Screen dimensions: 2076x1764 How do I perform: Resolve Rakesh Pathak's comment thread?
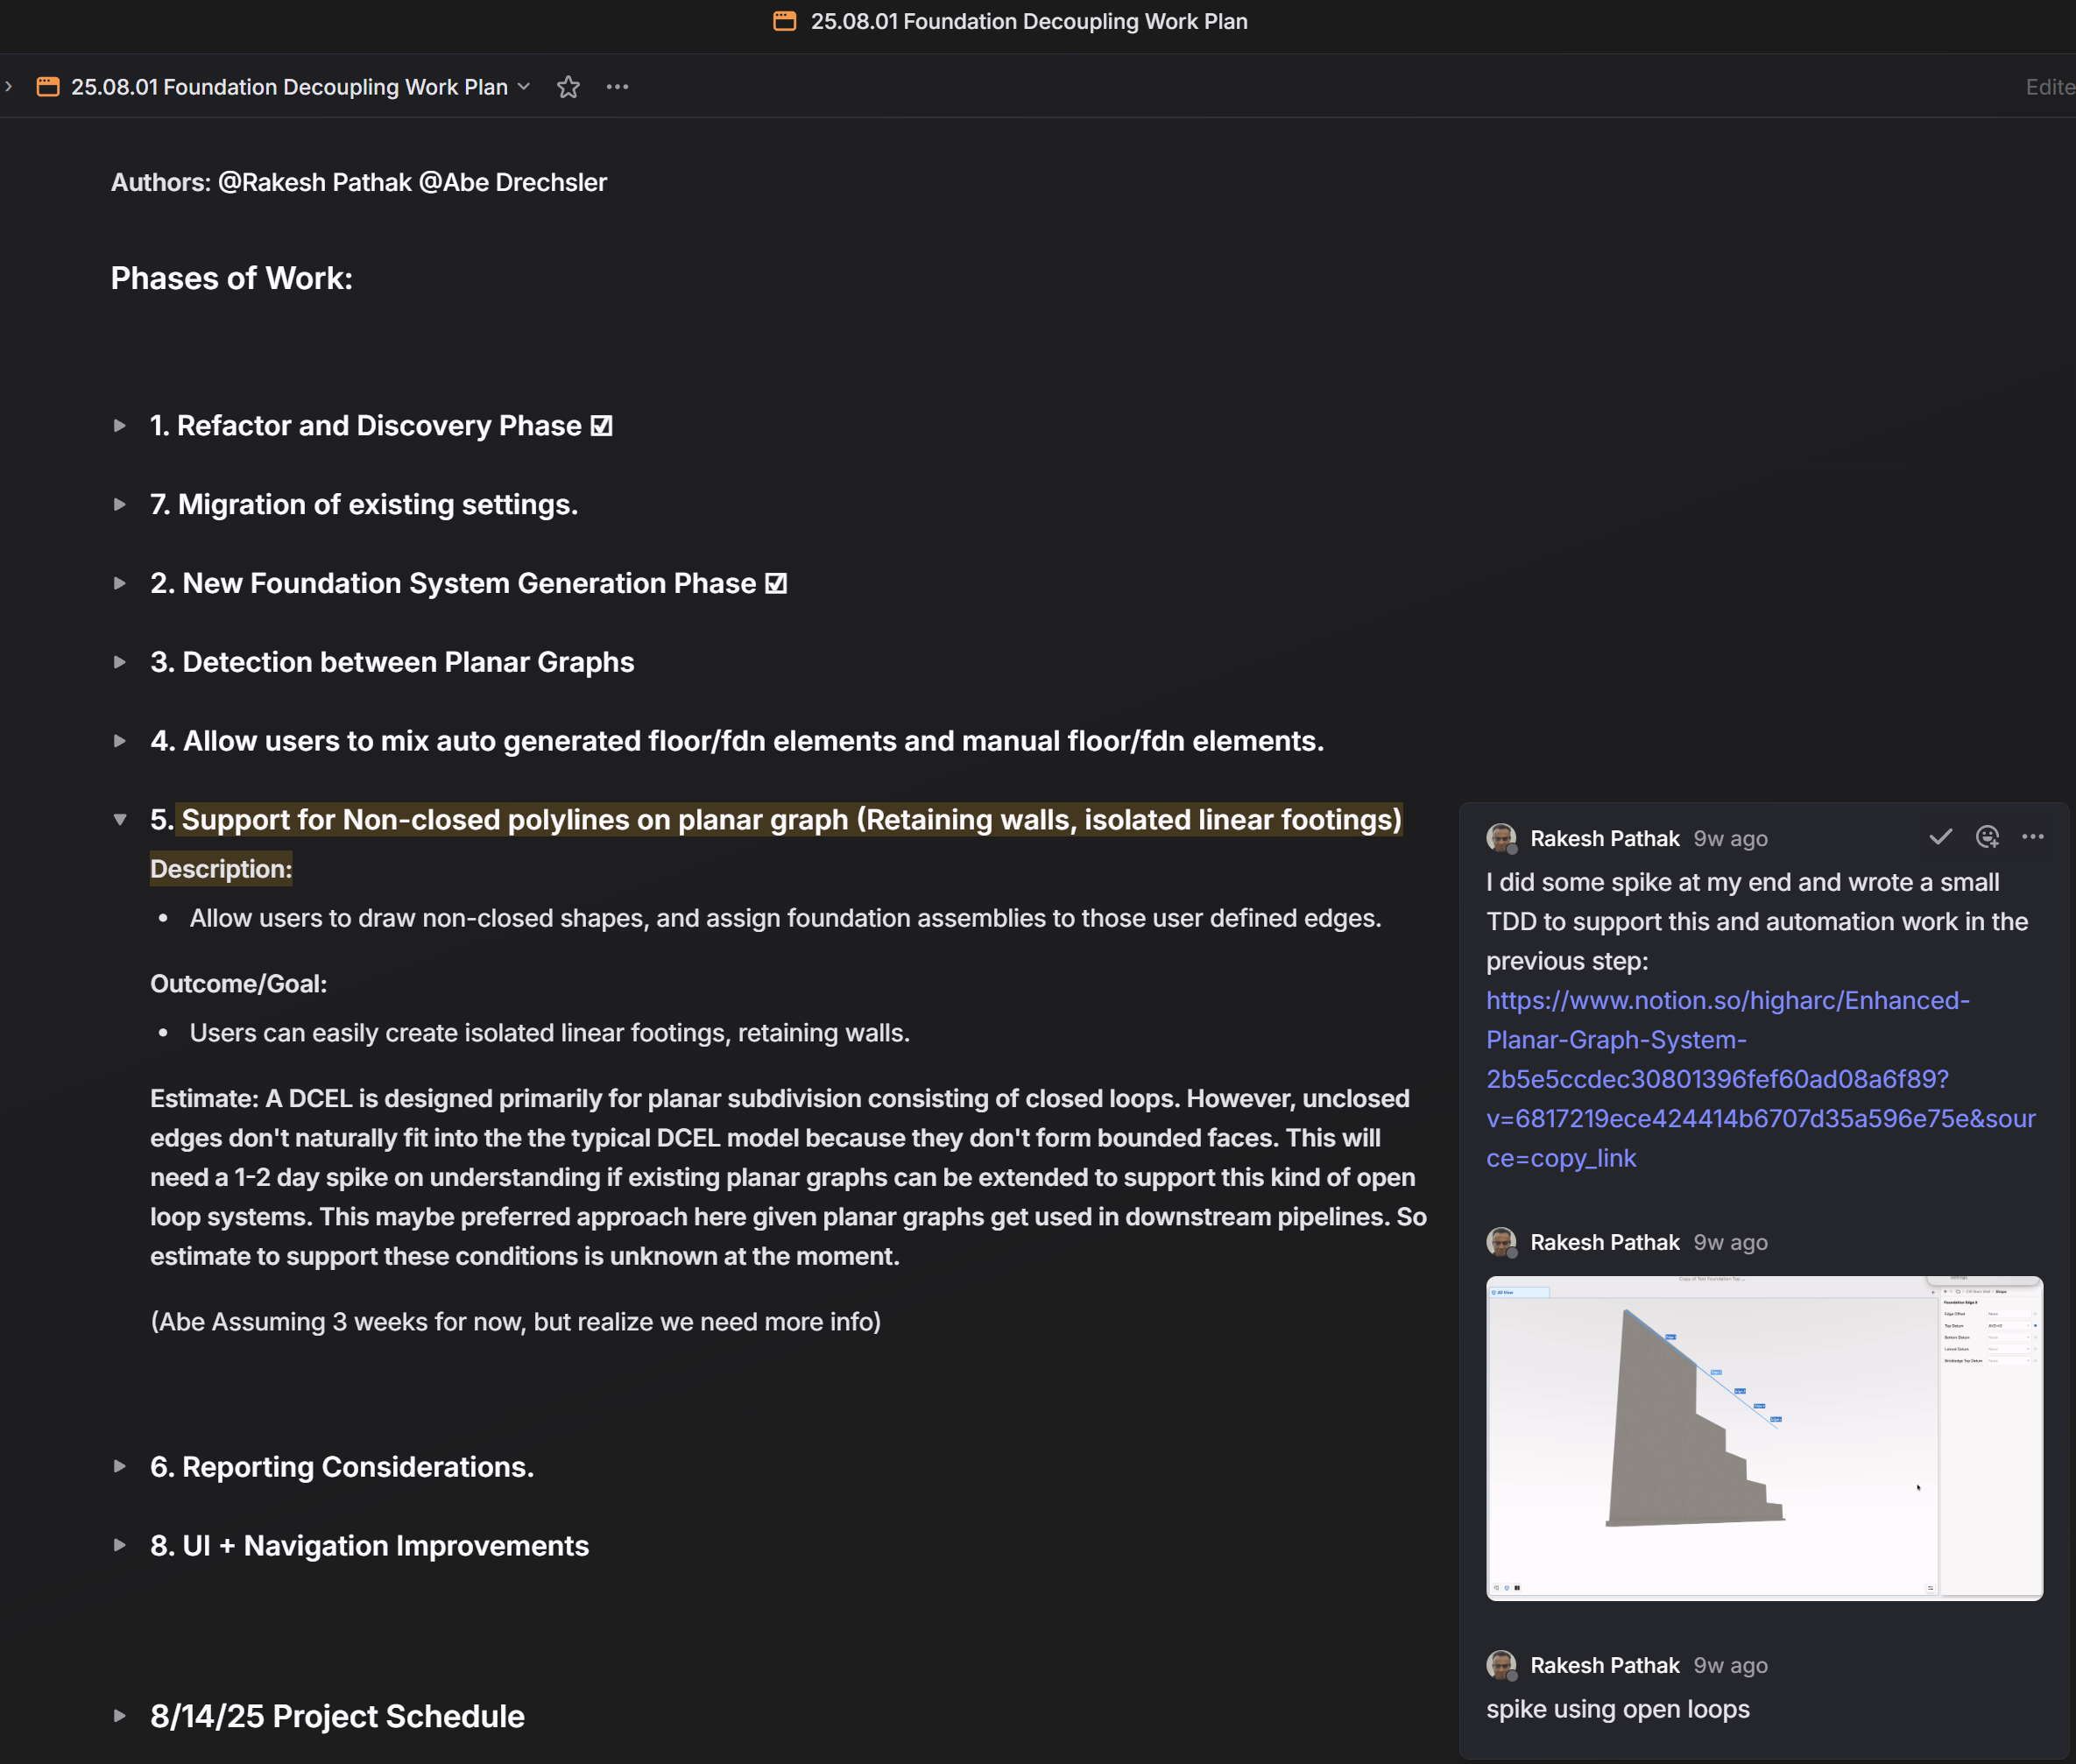coord(1940,837)
